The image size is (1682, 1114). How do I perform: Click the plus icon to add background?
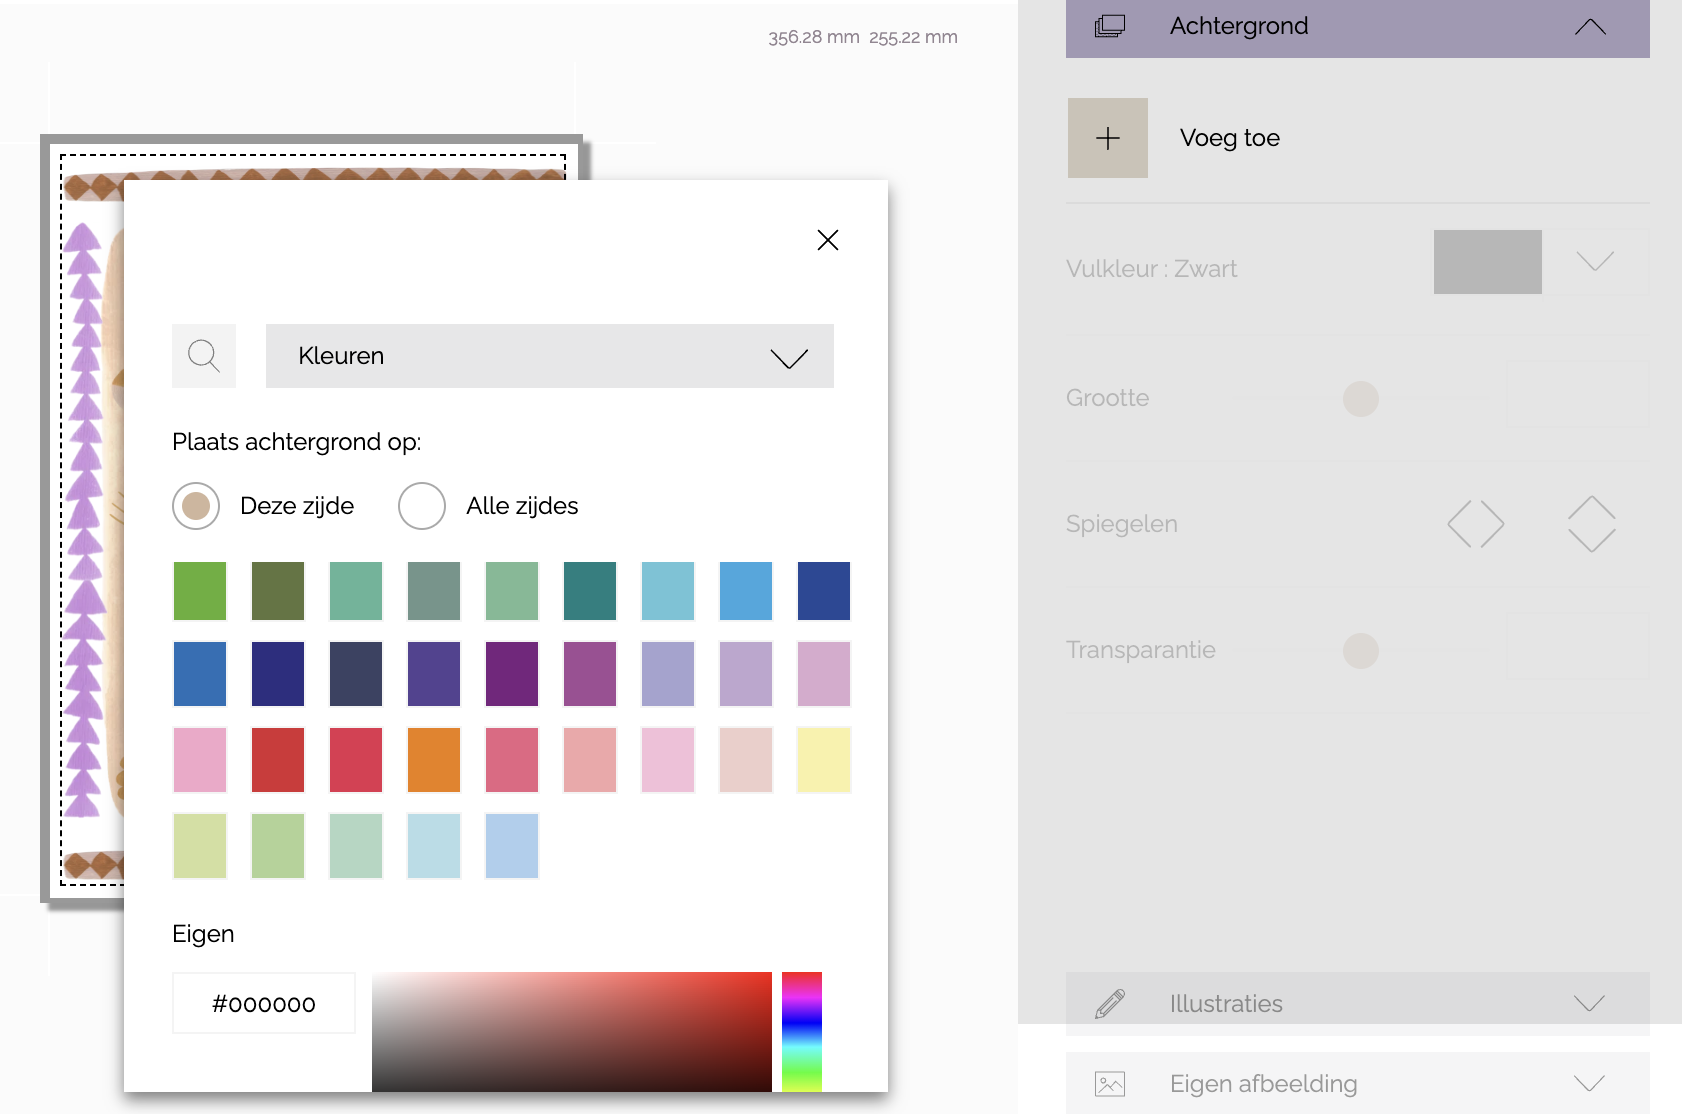(1107, 138)
